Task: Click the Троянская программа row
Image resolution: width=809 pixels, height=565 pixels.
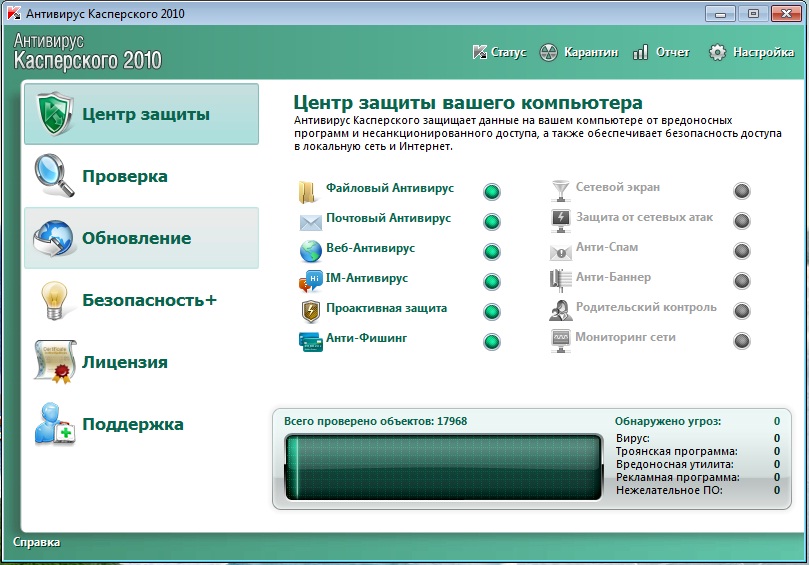Action: [698, 451]
